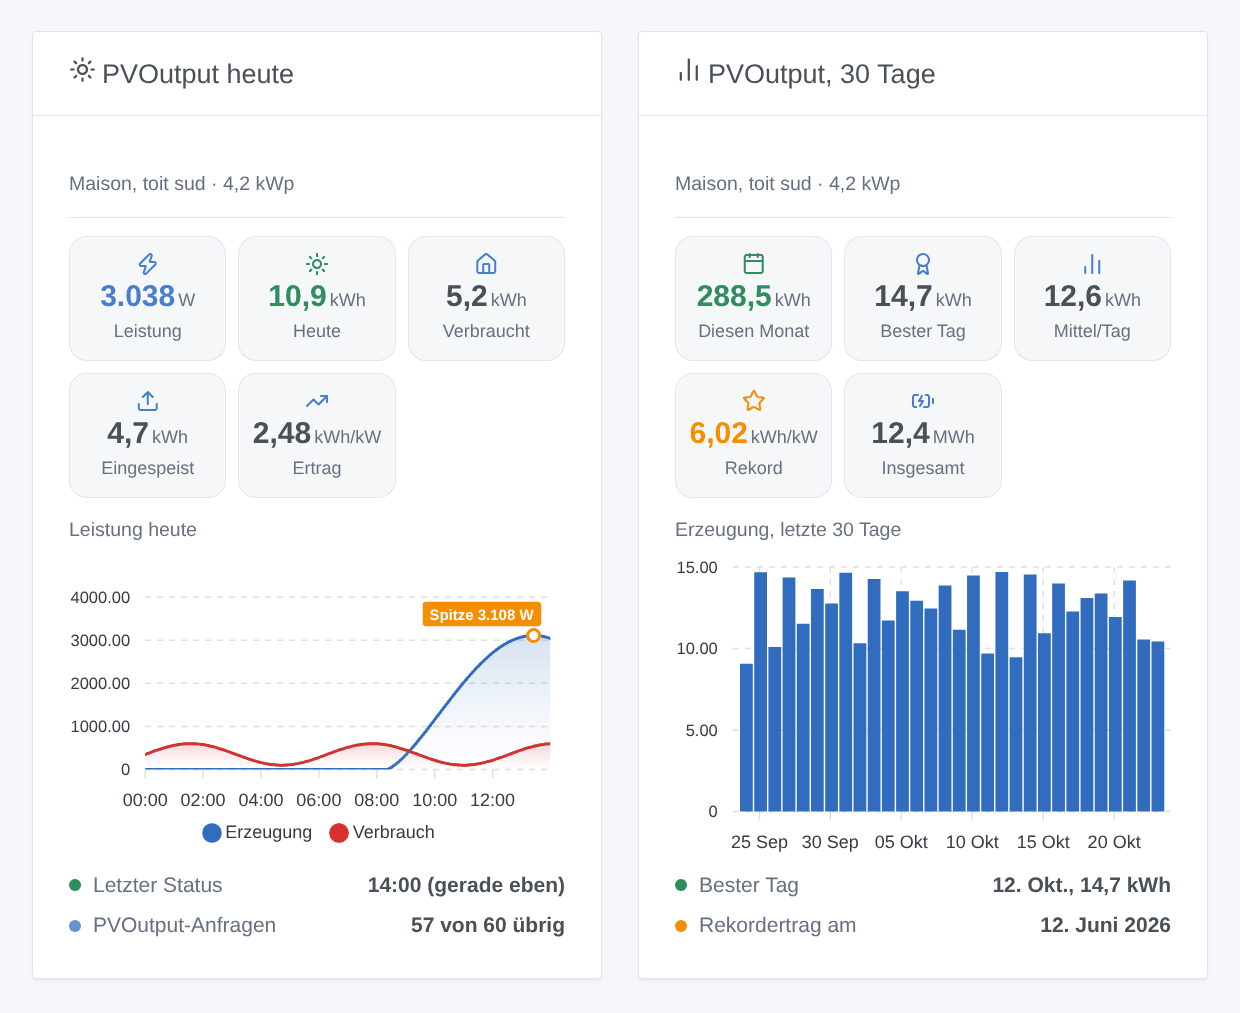1240x1013 pixels.
Task: Click the house icon above Verbraucht
Action: point(486,264)
